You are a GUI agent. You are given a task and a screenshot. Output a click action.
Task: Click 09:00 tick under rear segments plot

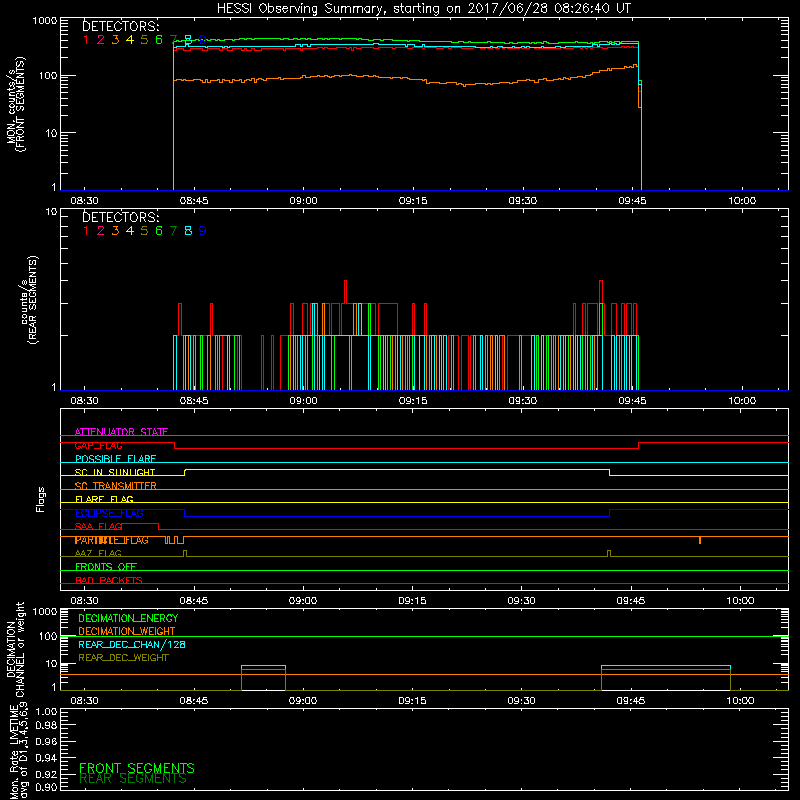[x=304, y=401]
